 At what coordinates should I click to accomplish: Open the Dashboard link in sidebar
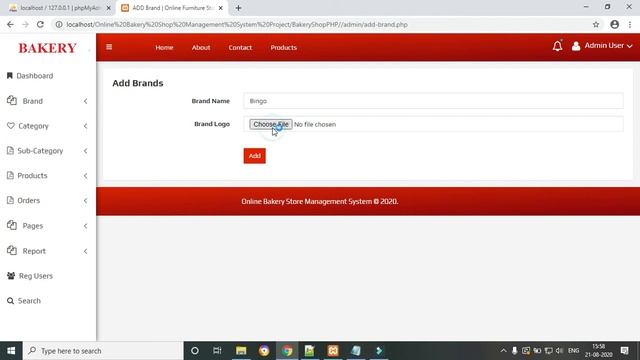[35, 76]
